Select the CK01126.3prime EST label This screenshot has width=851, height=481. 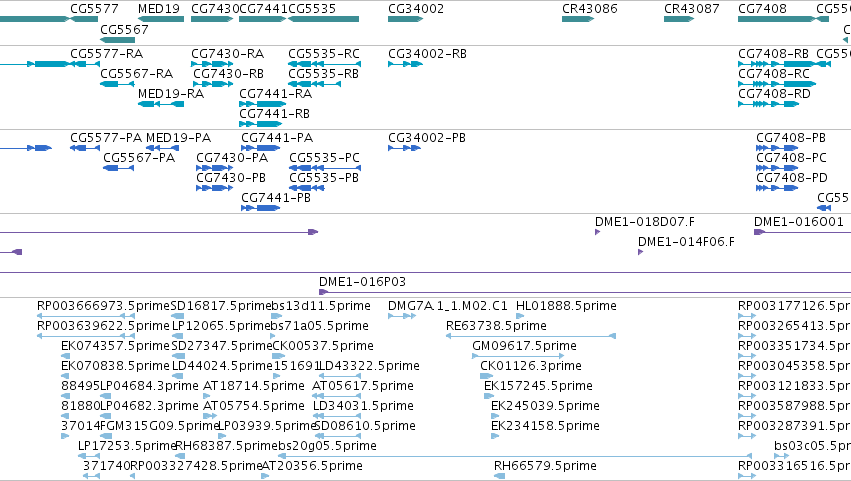pos(531,366)
